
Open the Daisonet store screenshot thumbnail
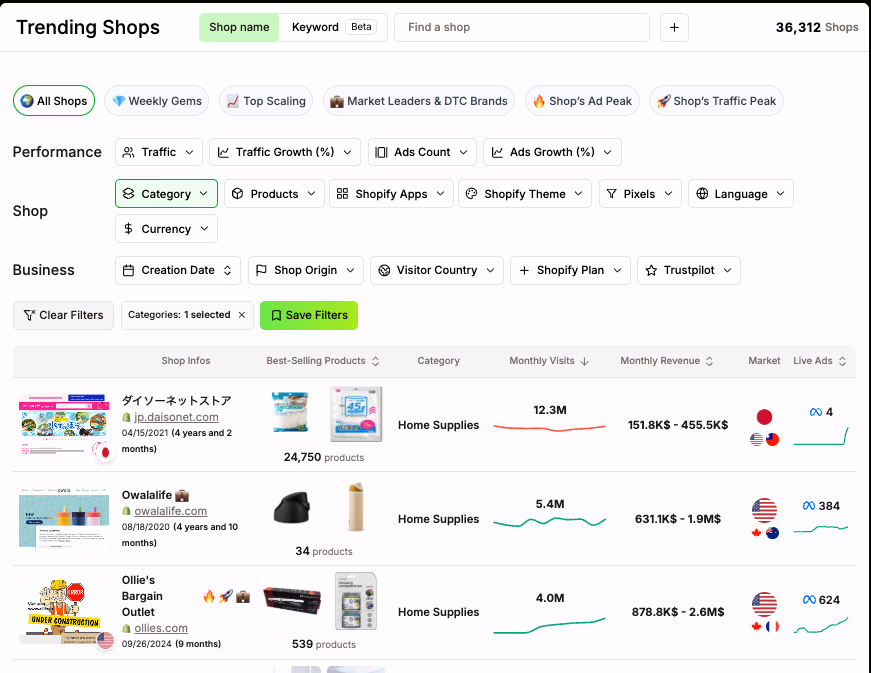[64, 424]
